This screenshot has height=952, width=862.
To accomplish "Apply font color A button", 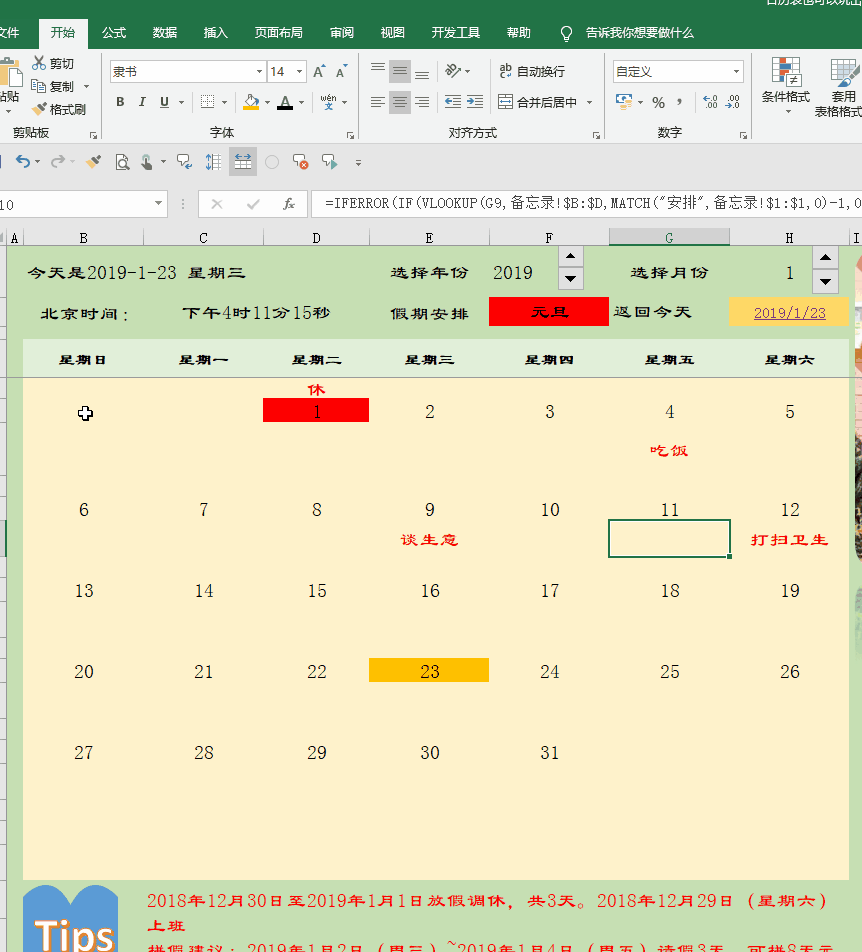I will [285, 102].
